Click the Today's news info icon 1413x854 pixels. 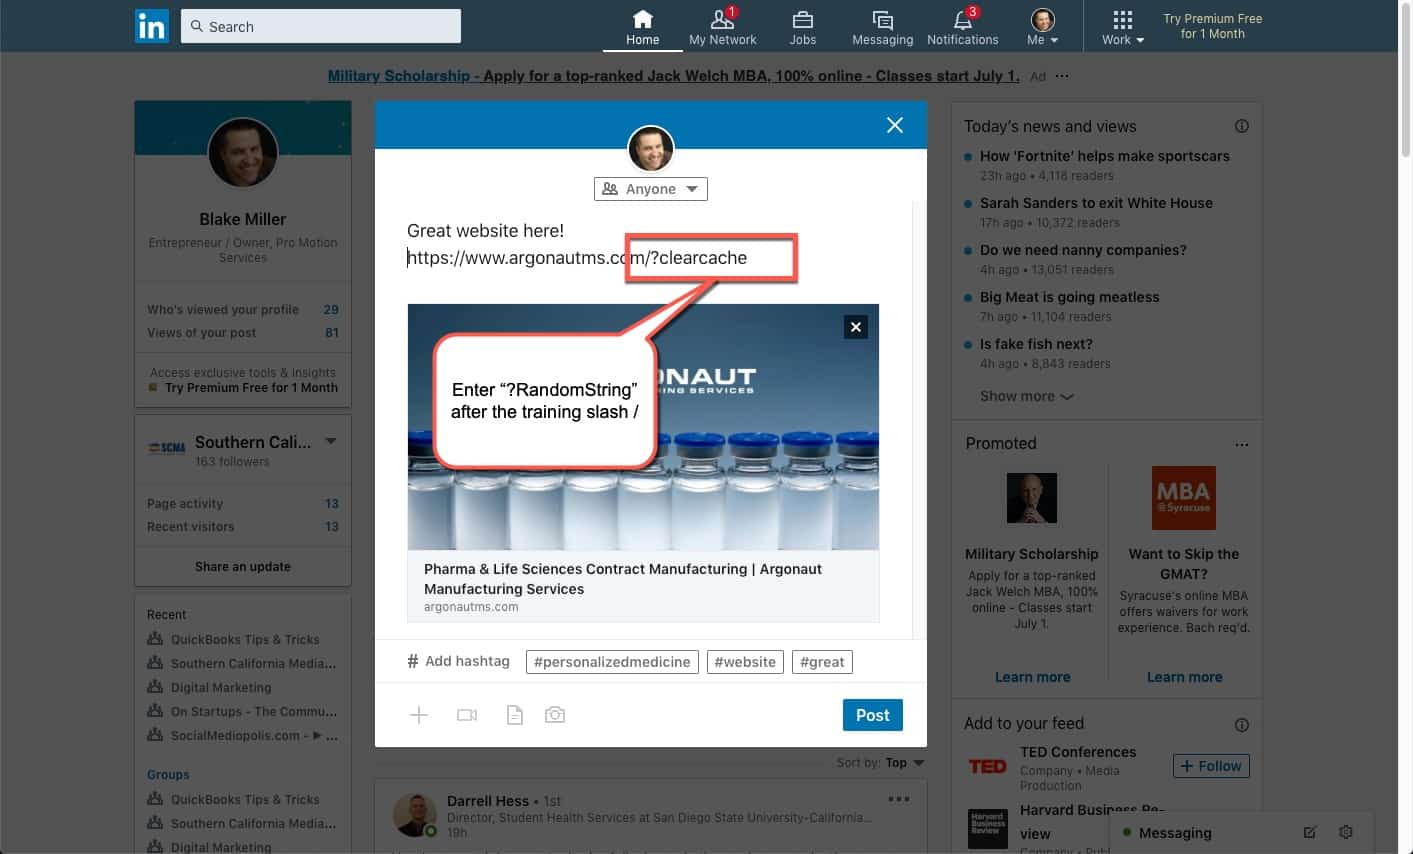click(x=1241, y=126)
